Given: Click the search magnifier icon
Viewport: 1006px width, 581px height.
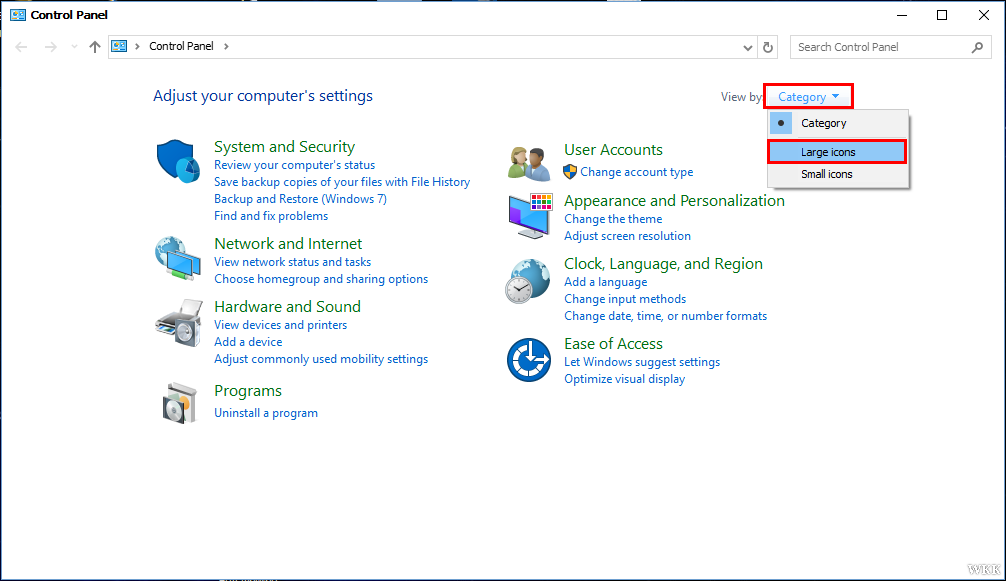Looking at the screenshot, I should (977, 47).
